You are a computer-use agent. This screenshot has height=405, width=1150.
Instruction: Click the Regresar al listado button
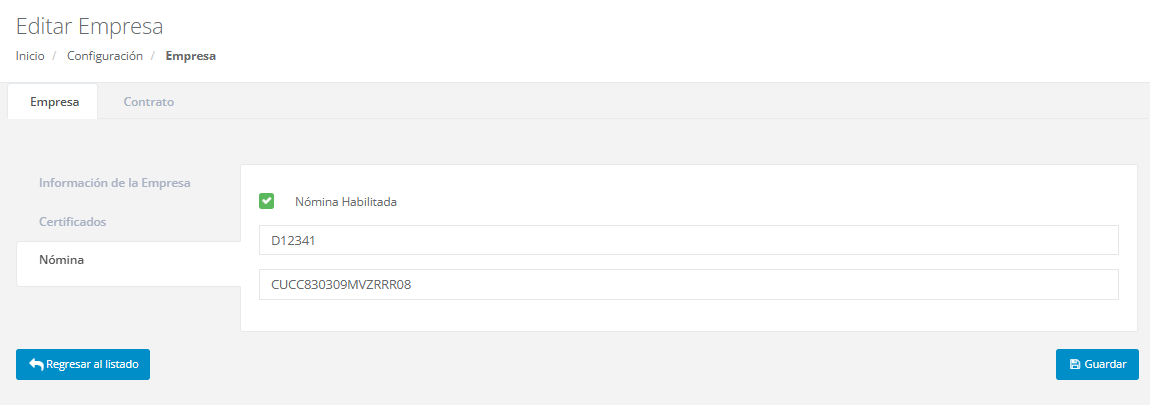tap(83, 365)
